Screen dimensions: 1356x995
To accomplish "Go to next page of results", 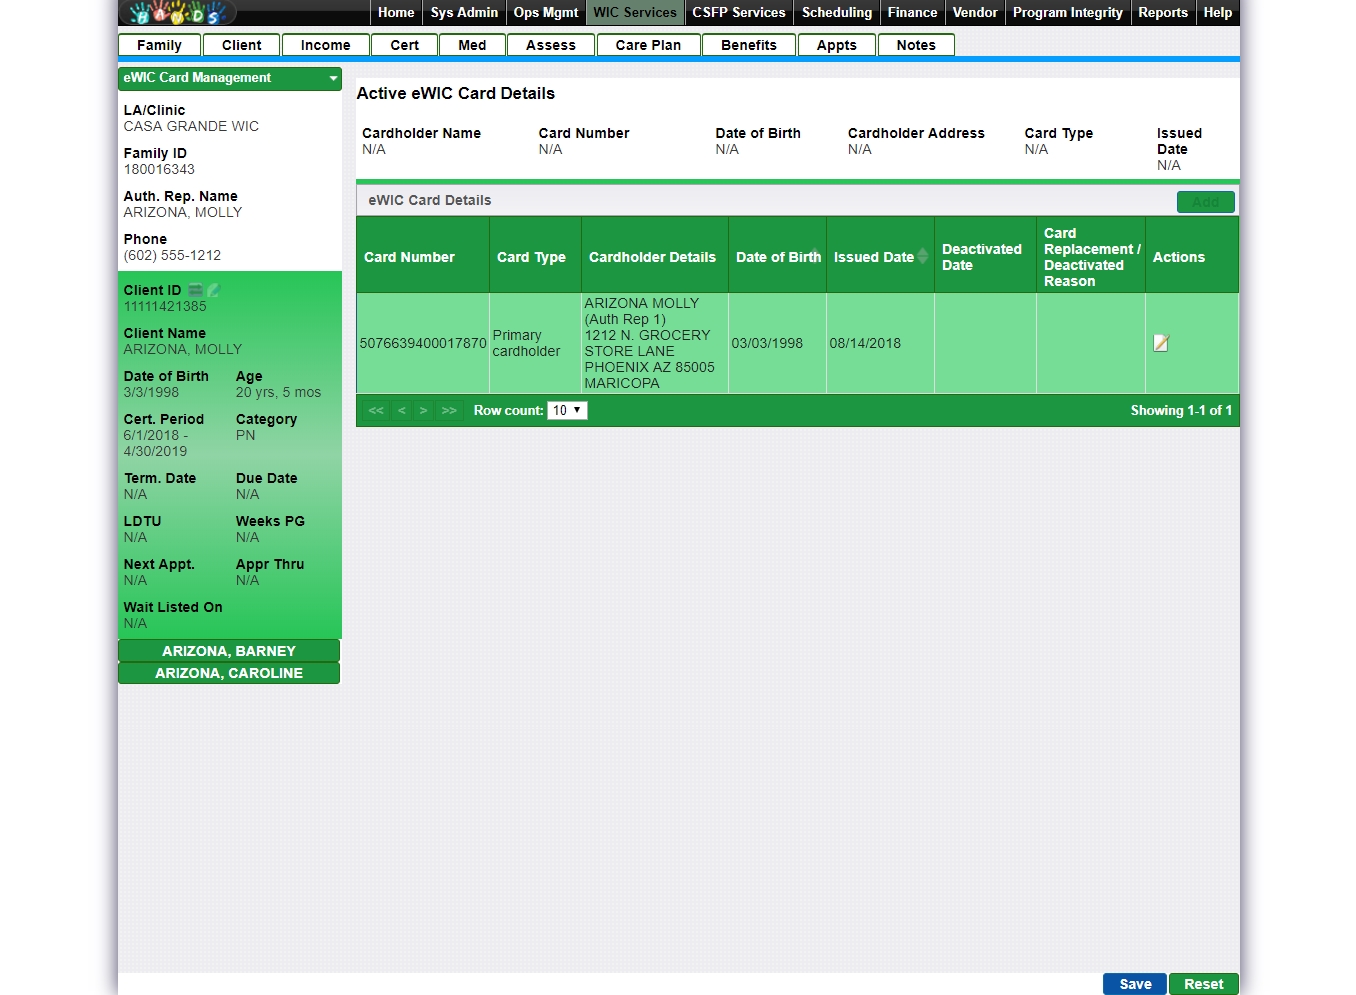I will tap(424, 411).
